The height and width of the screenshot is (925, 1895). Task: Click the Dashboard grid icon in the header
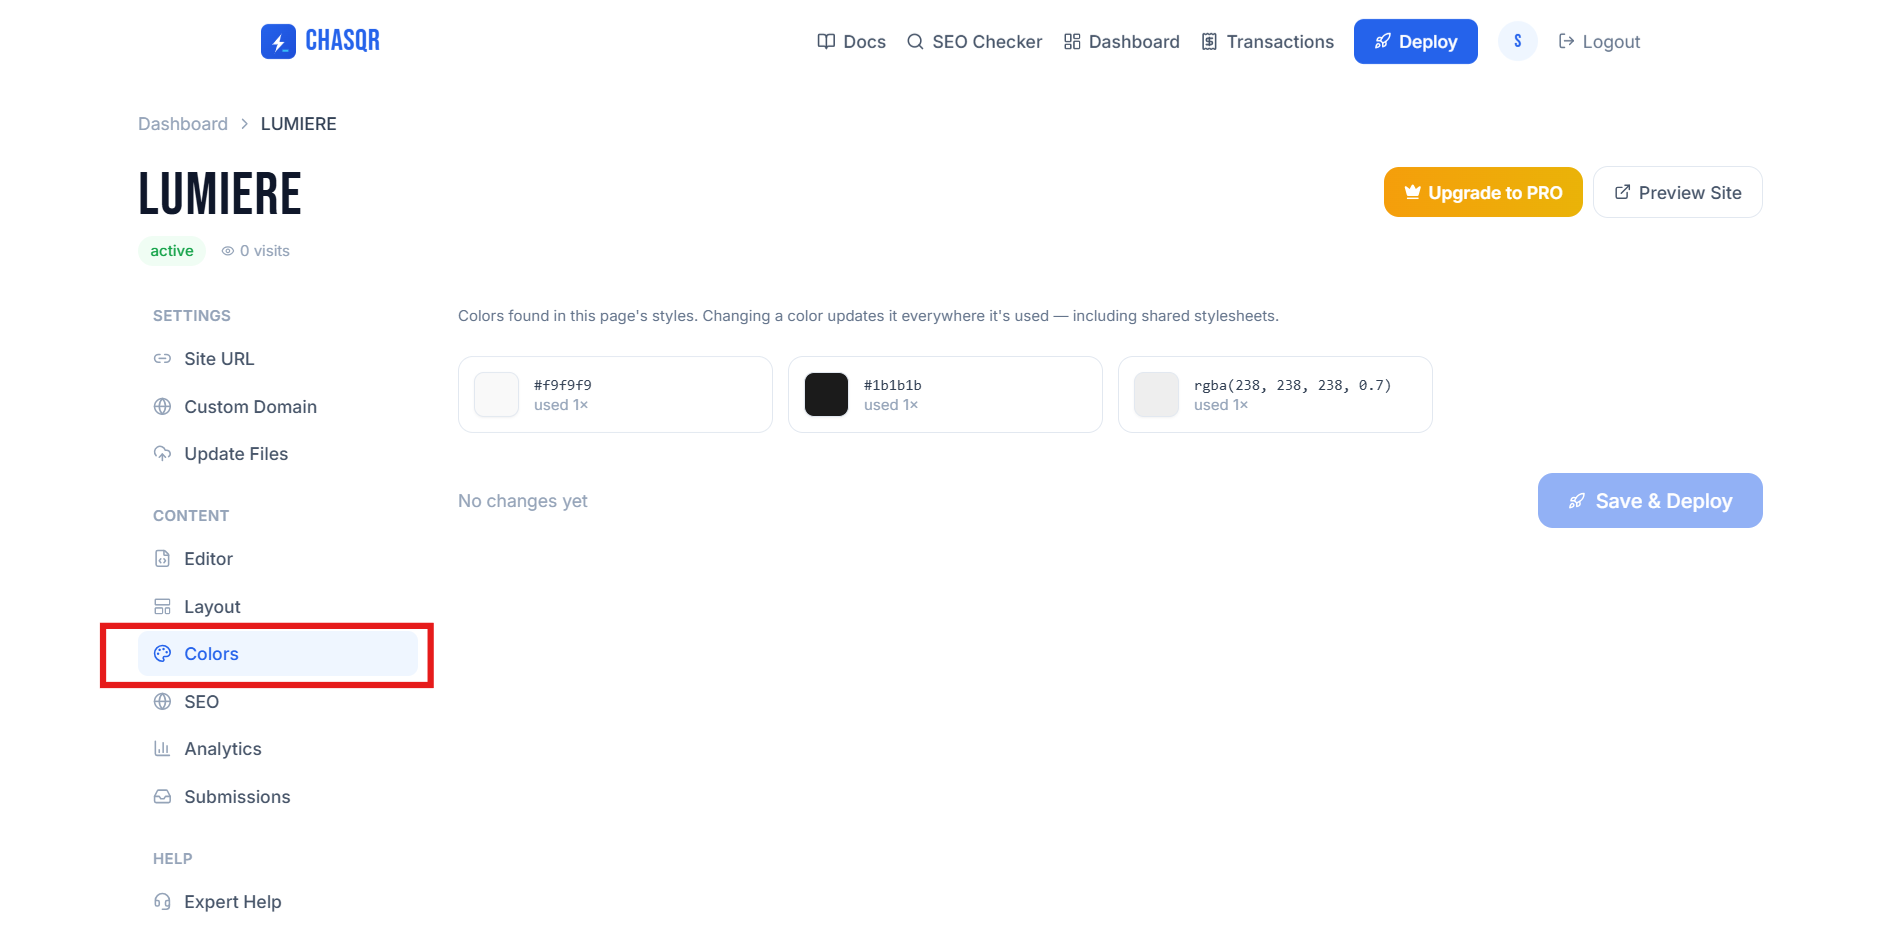(1072, 41)
